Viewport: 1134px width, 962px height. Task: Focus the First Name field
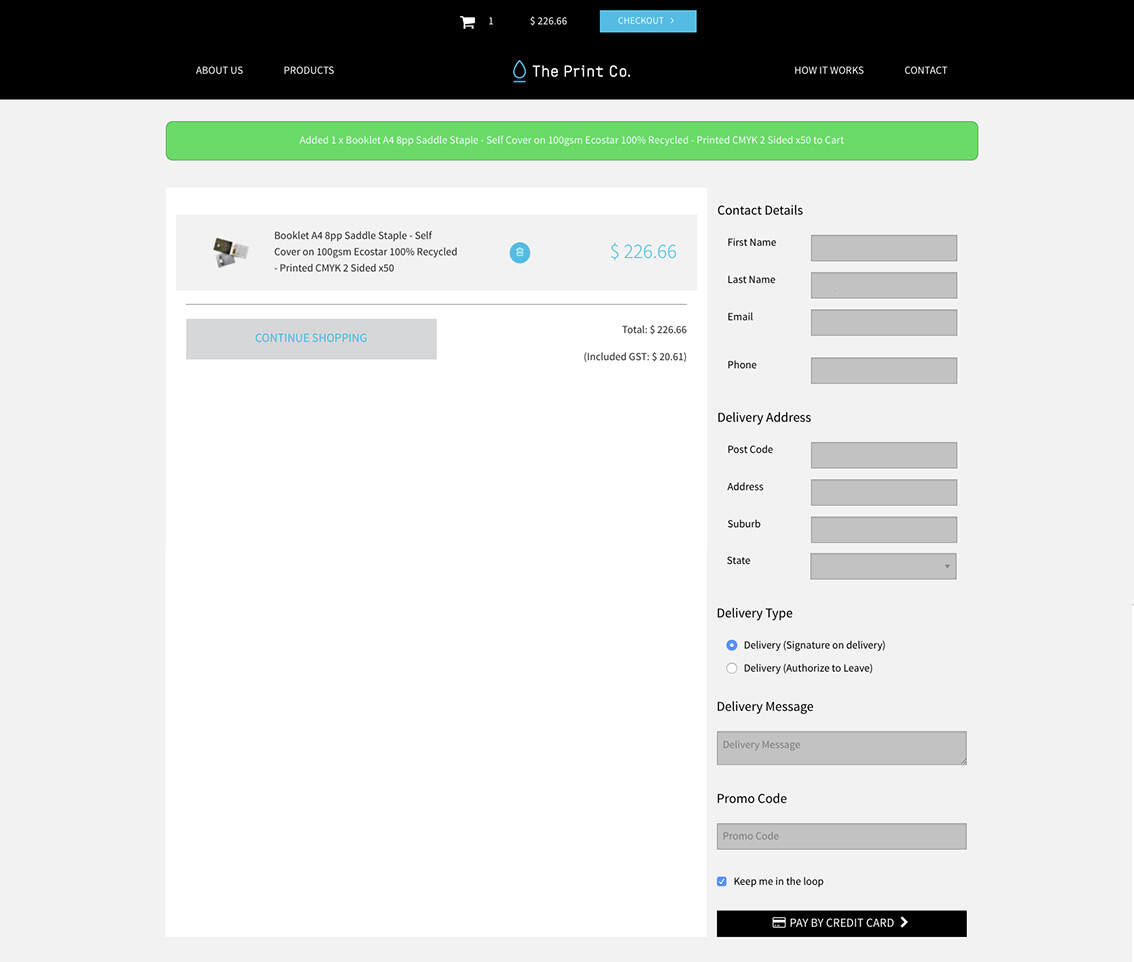[883, 248]
